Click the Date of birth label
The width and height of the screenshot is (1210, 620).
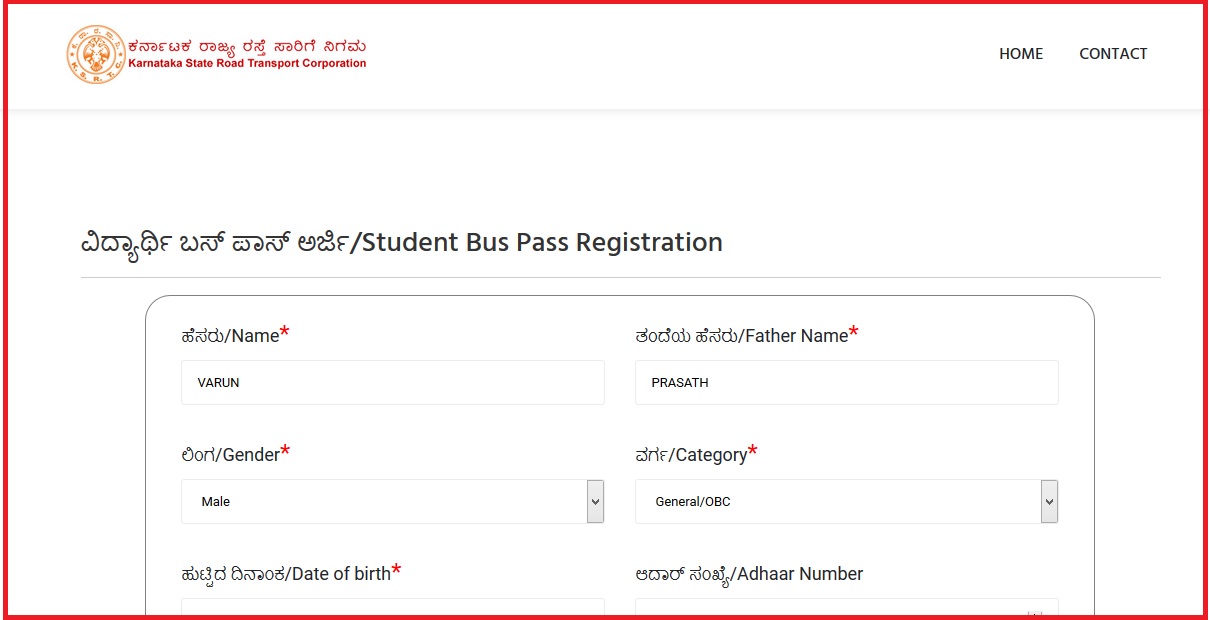click(x=285, y=574)
